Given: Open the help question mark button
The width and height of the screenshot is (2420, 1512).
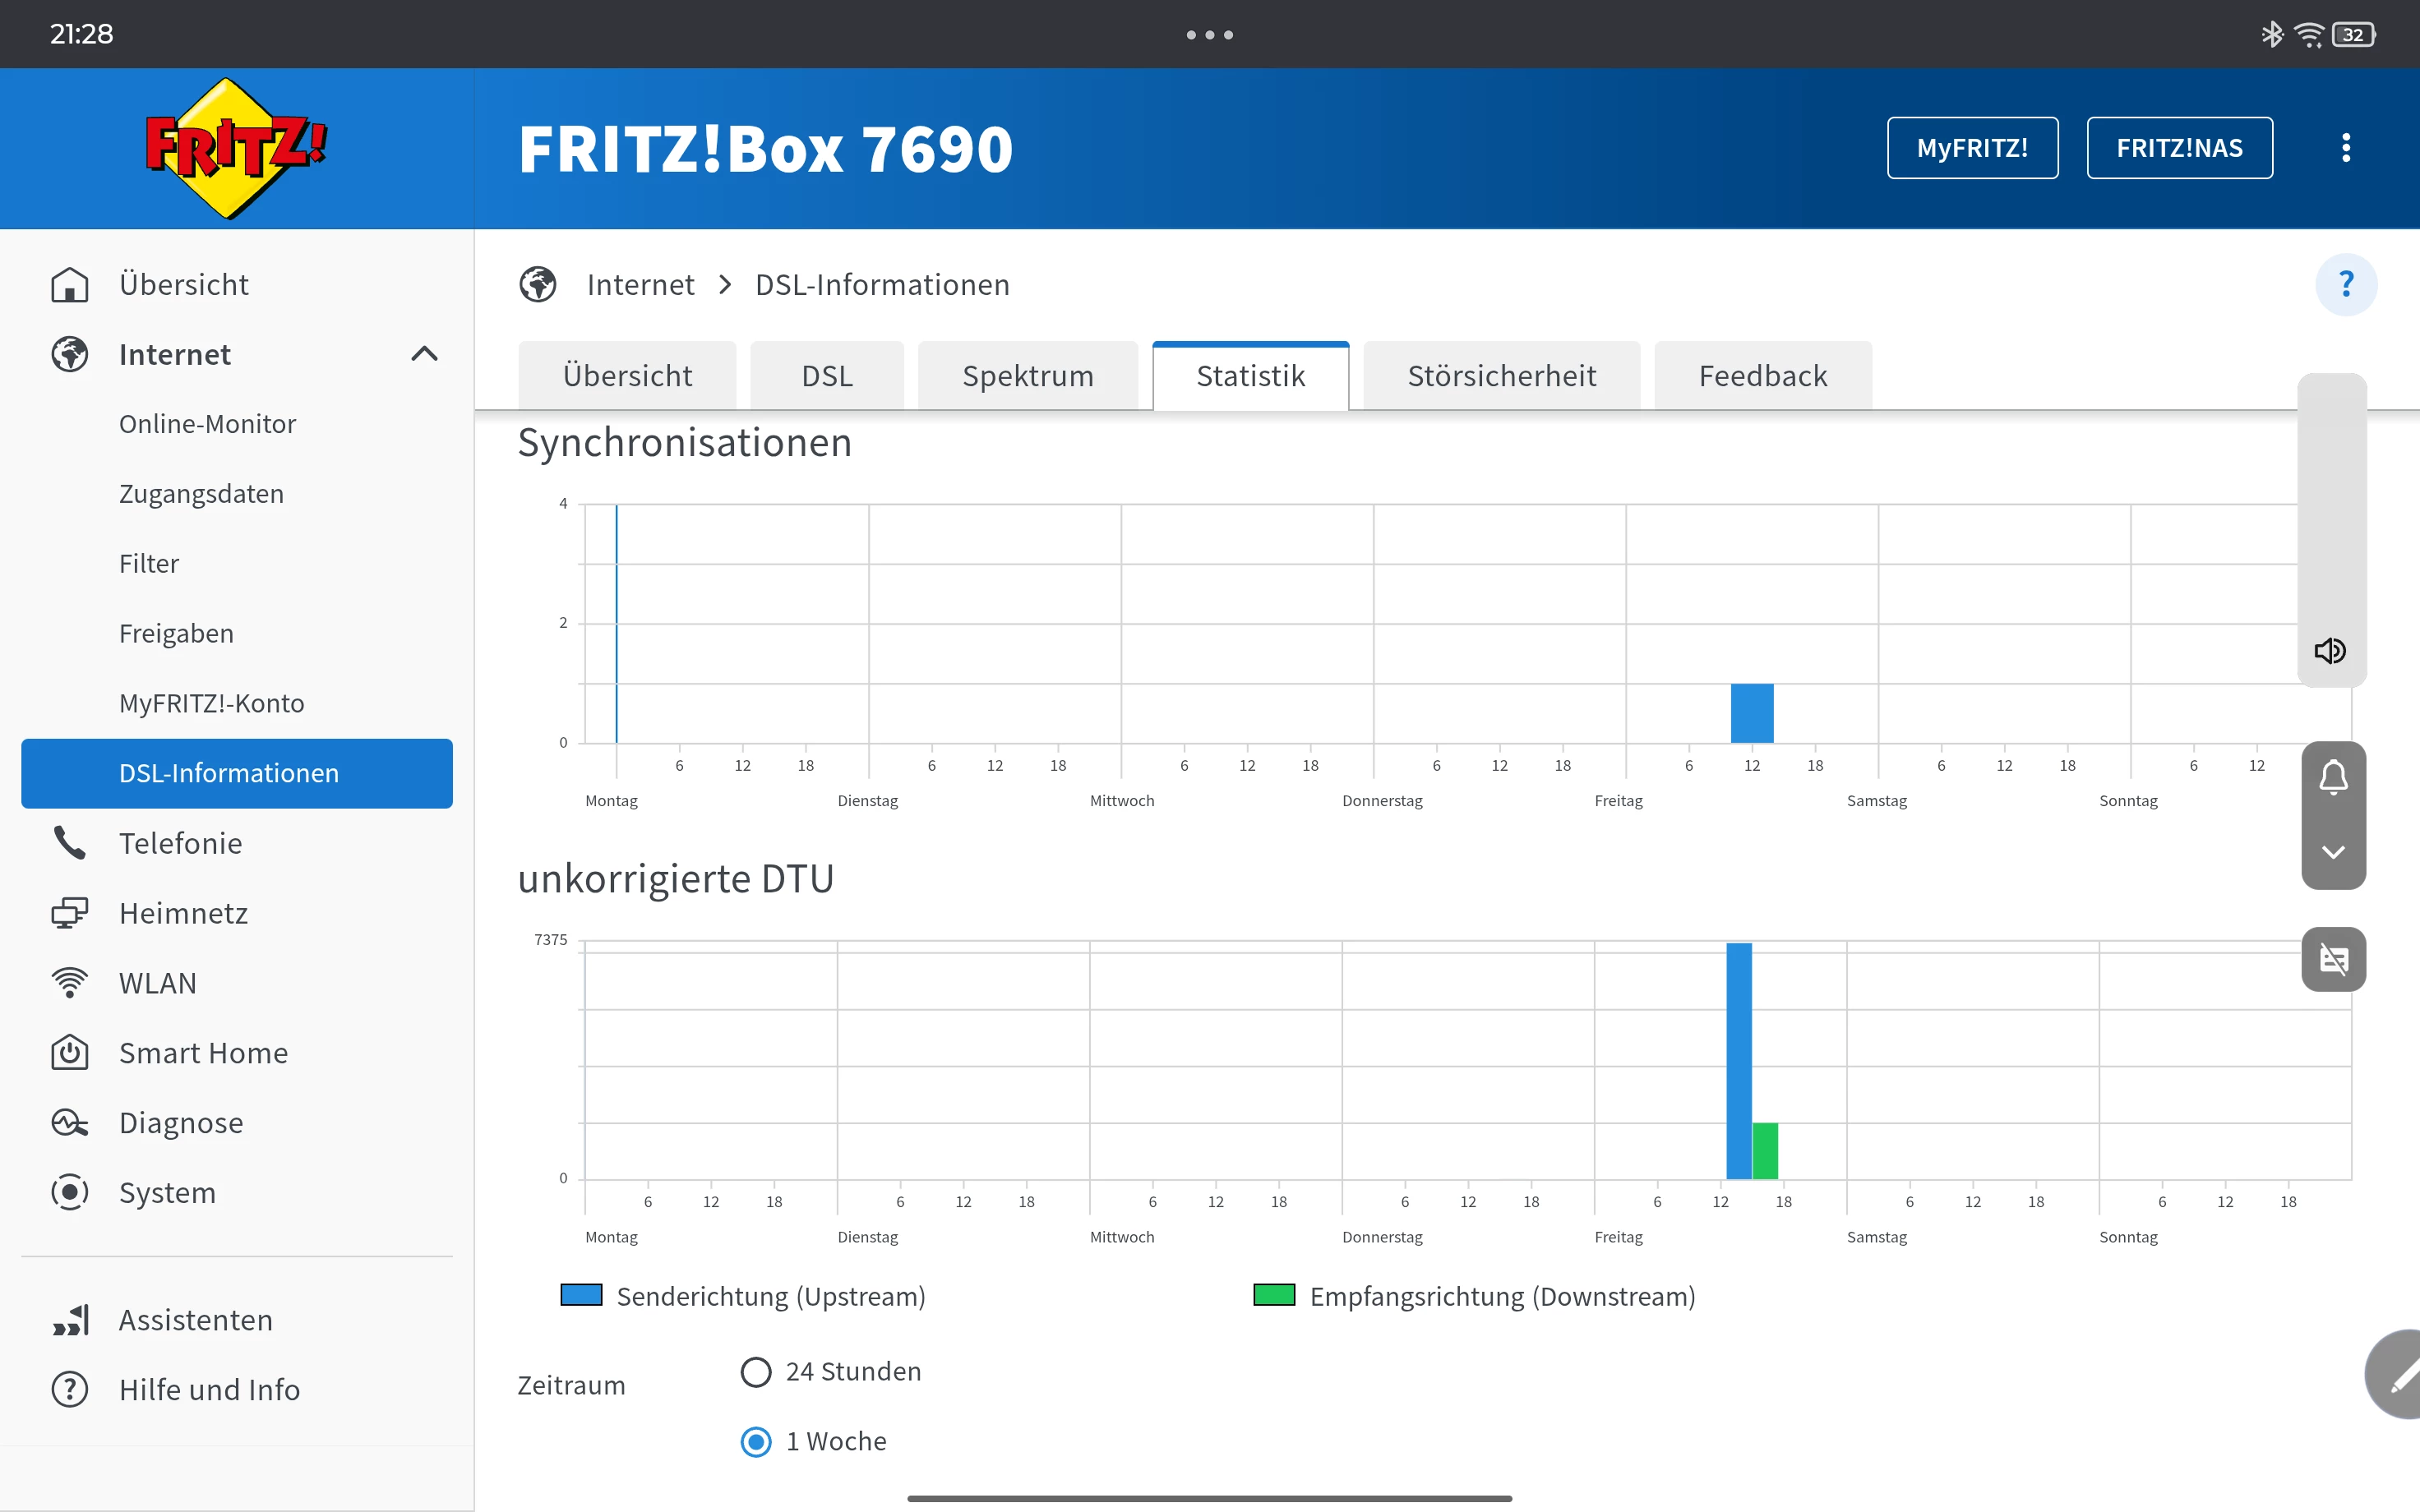Looking at the screenshot, I should click(2345, 284).
